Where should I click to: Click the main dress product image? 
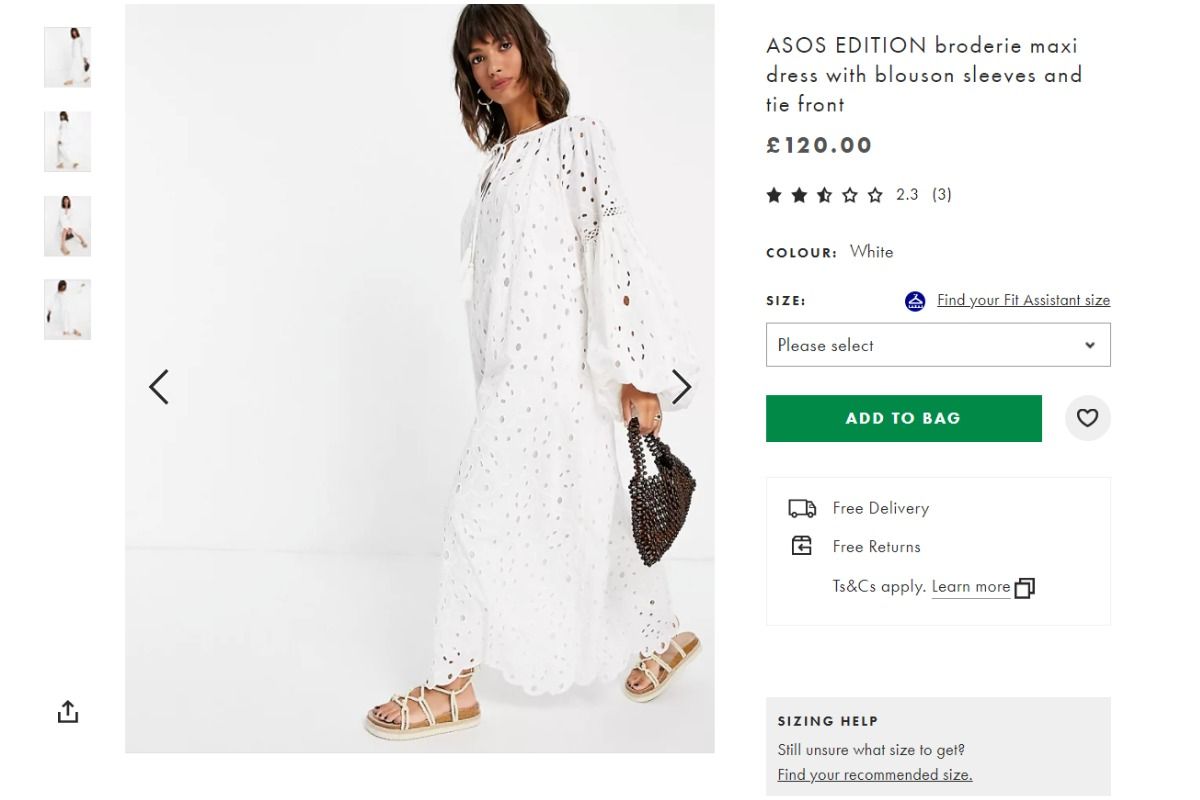click(x=420, y=380)
